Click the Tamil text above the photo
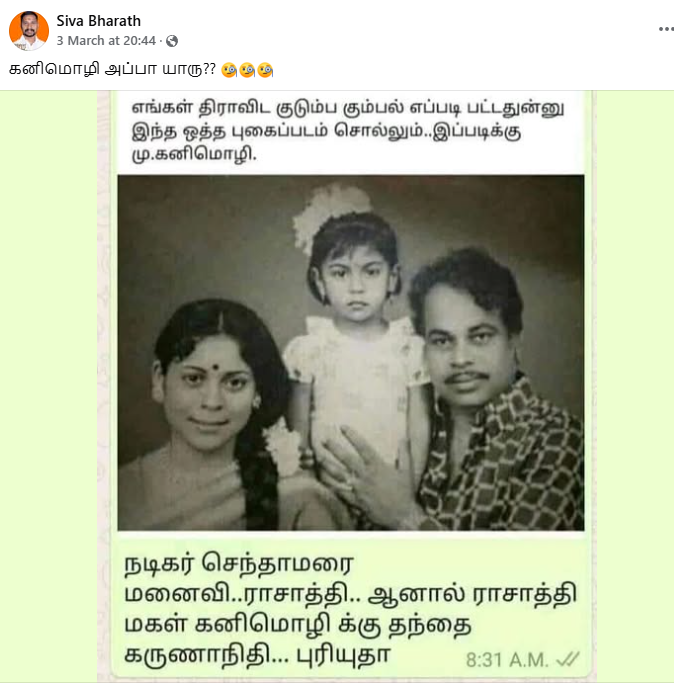The height and width of the screenshot is (684, 674). [347, 131]
